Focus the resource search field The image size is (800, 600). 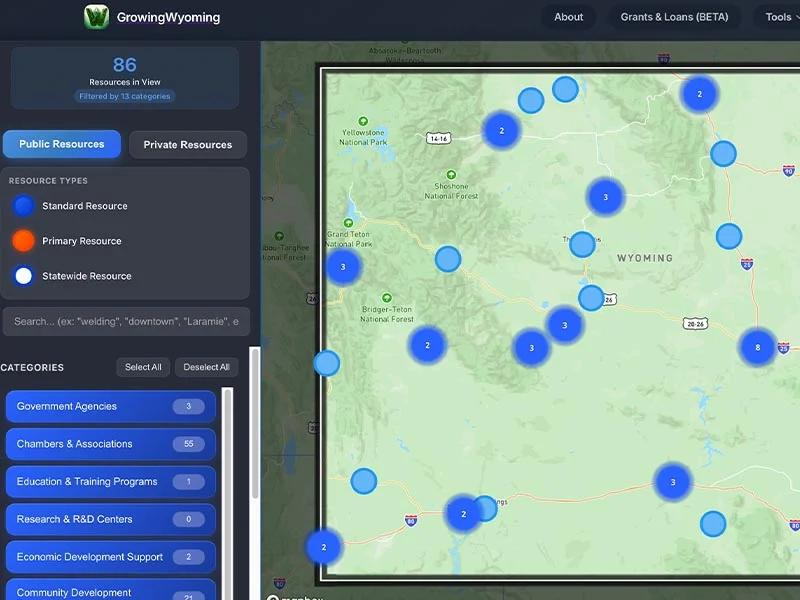(x=127, y=321)
